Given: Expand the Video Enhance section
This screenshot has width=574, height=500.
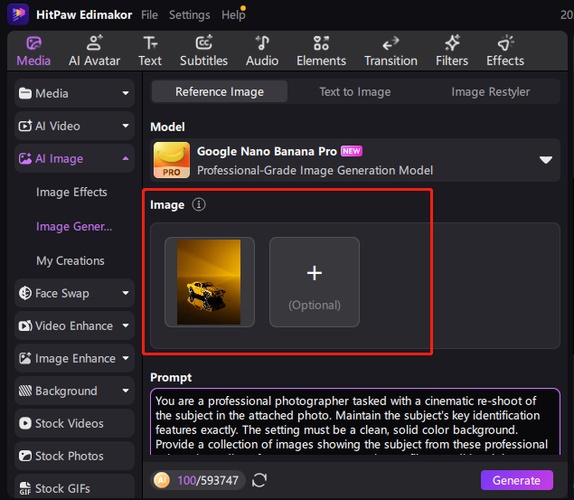Looking at the screenshot, I should (74, 326).
